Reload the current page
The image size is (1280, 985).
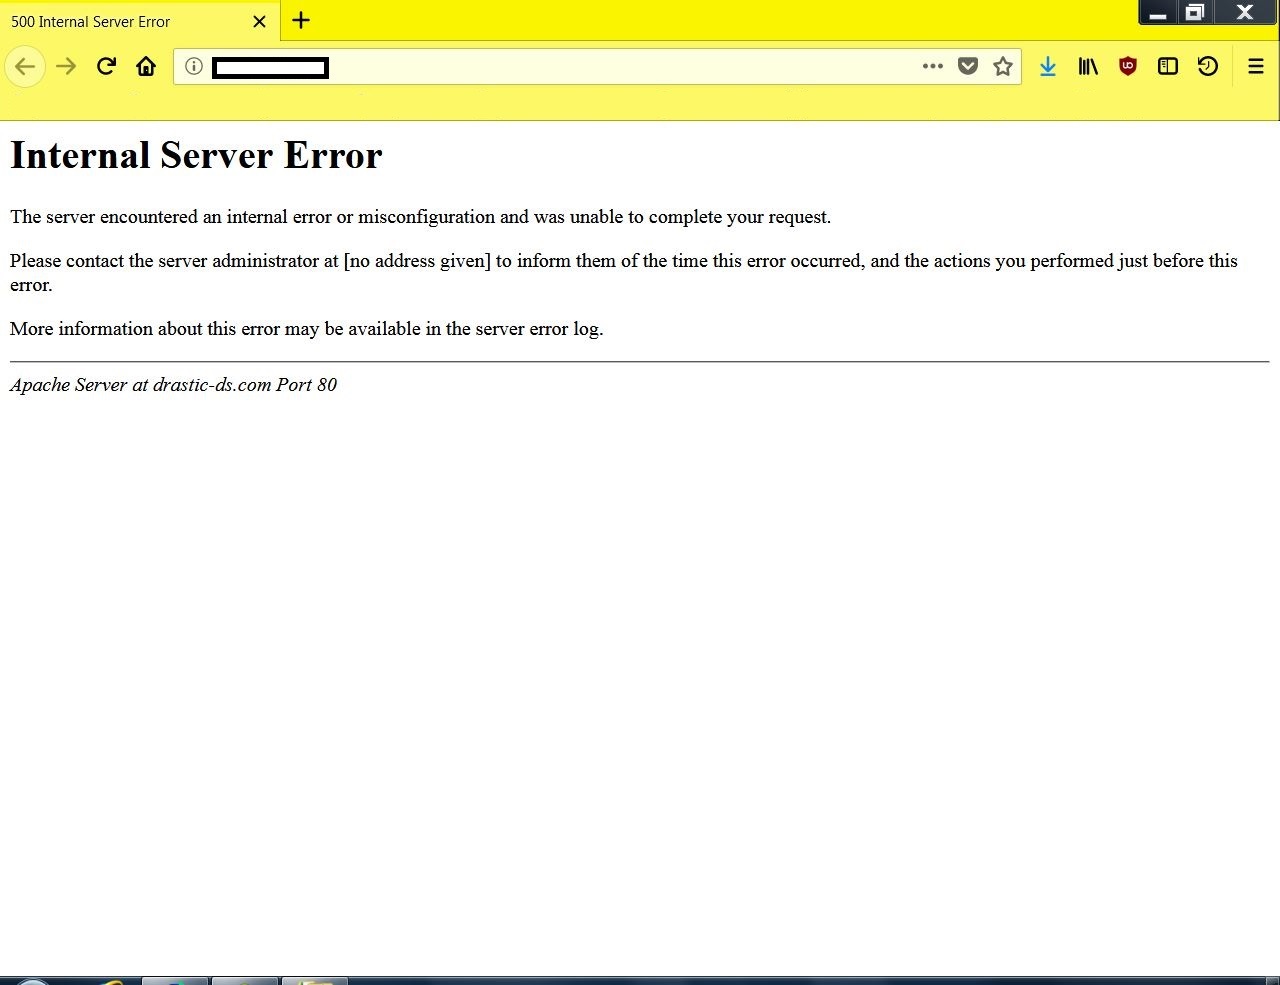tap(106, 67)
